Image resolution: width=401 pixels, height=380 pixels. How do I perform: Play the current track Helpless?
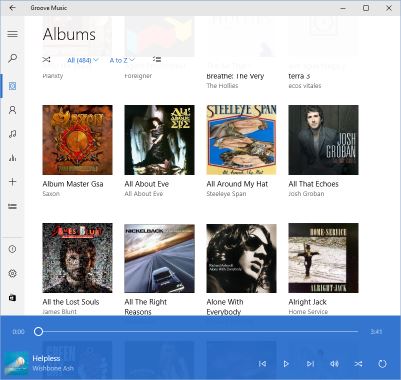click(286, 364)
